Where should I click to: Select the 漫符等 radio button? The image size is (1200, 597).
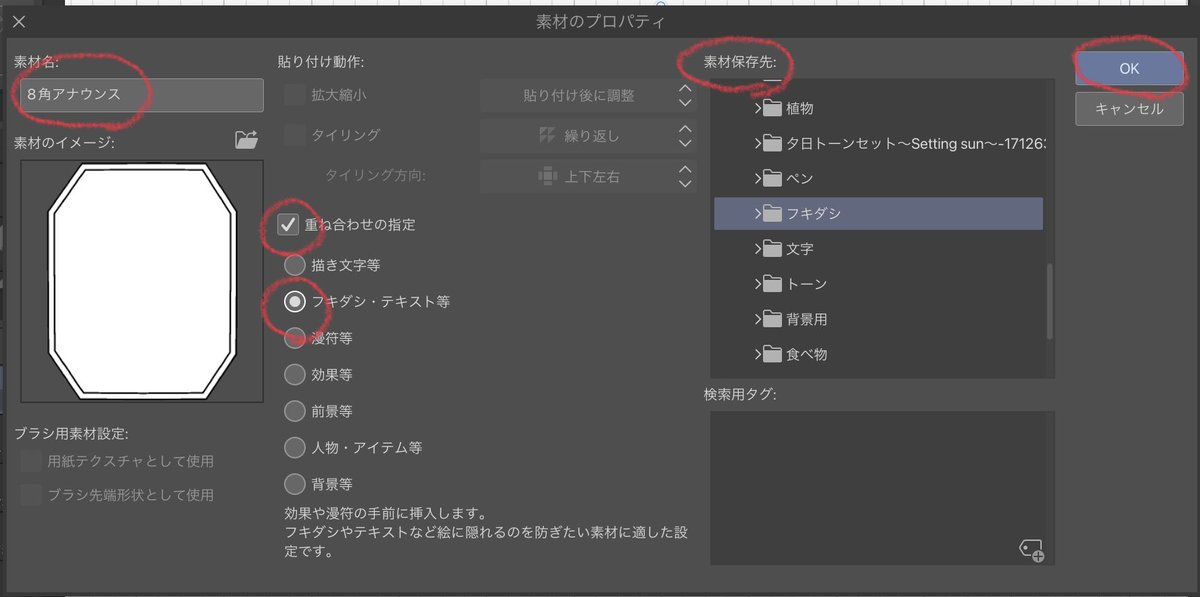coord(294,338)
